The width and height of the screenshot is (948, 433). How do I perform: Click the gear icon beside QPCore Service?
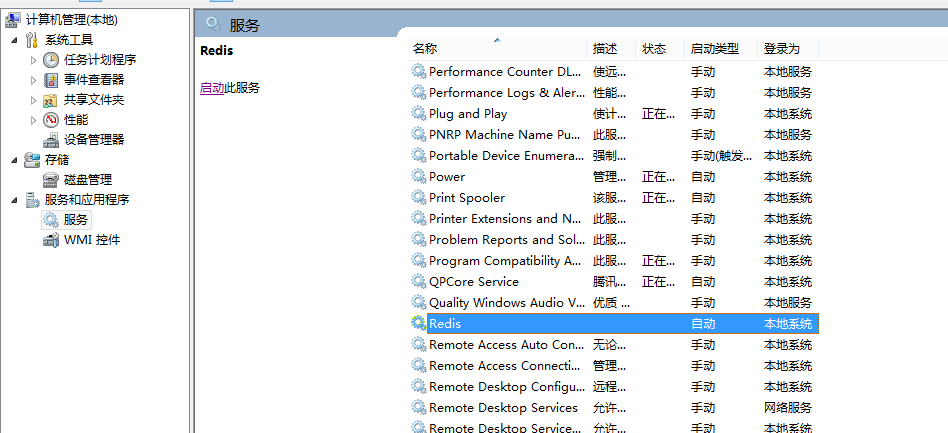[418, 281]
